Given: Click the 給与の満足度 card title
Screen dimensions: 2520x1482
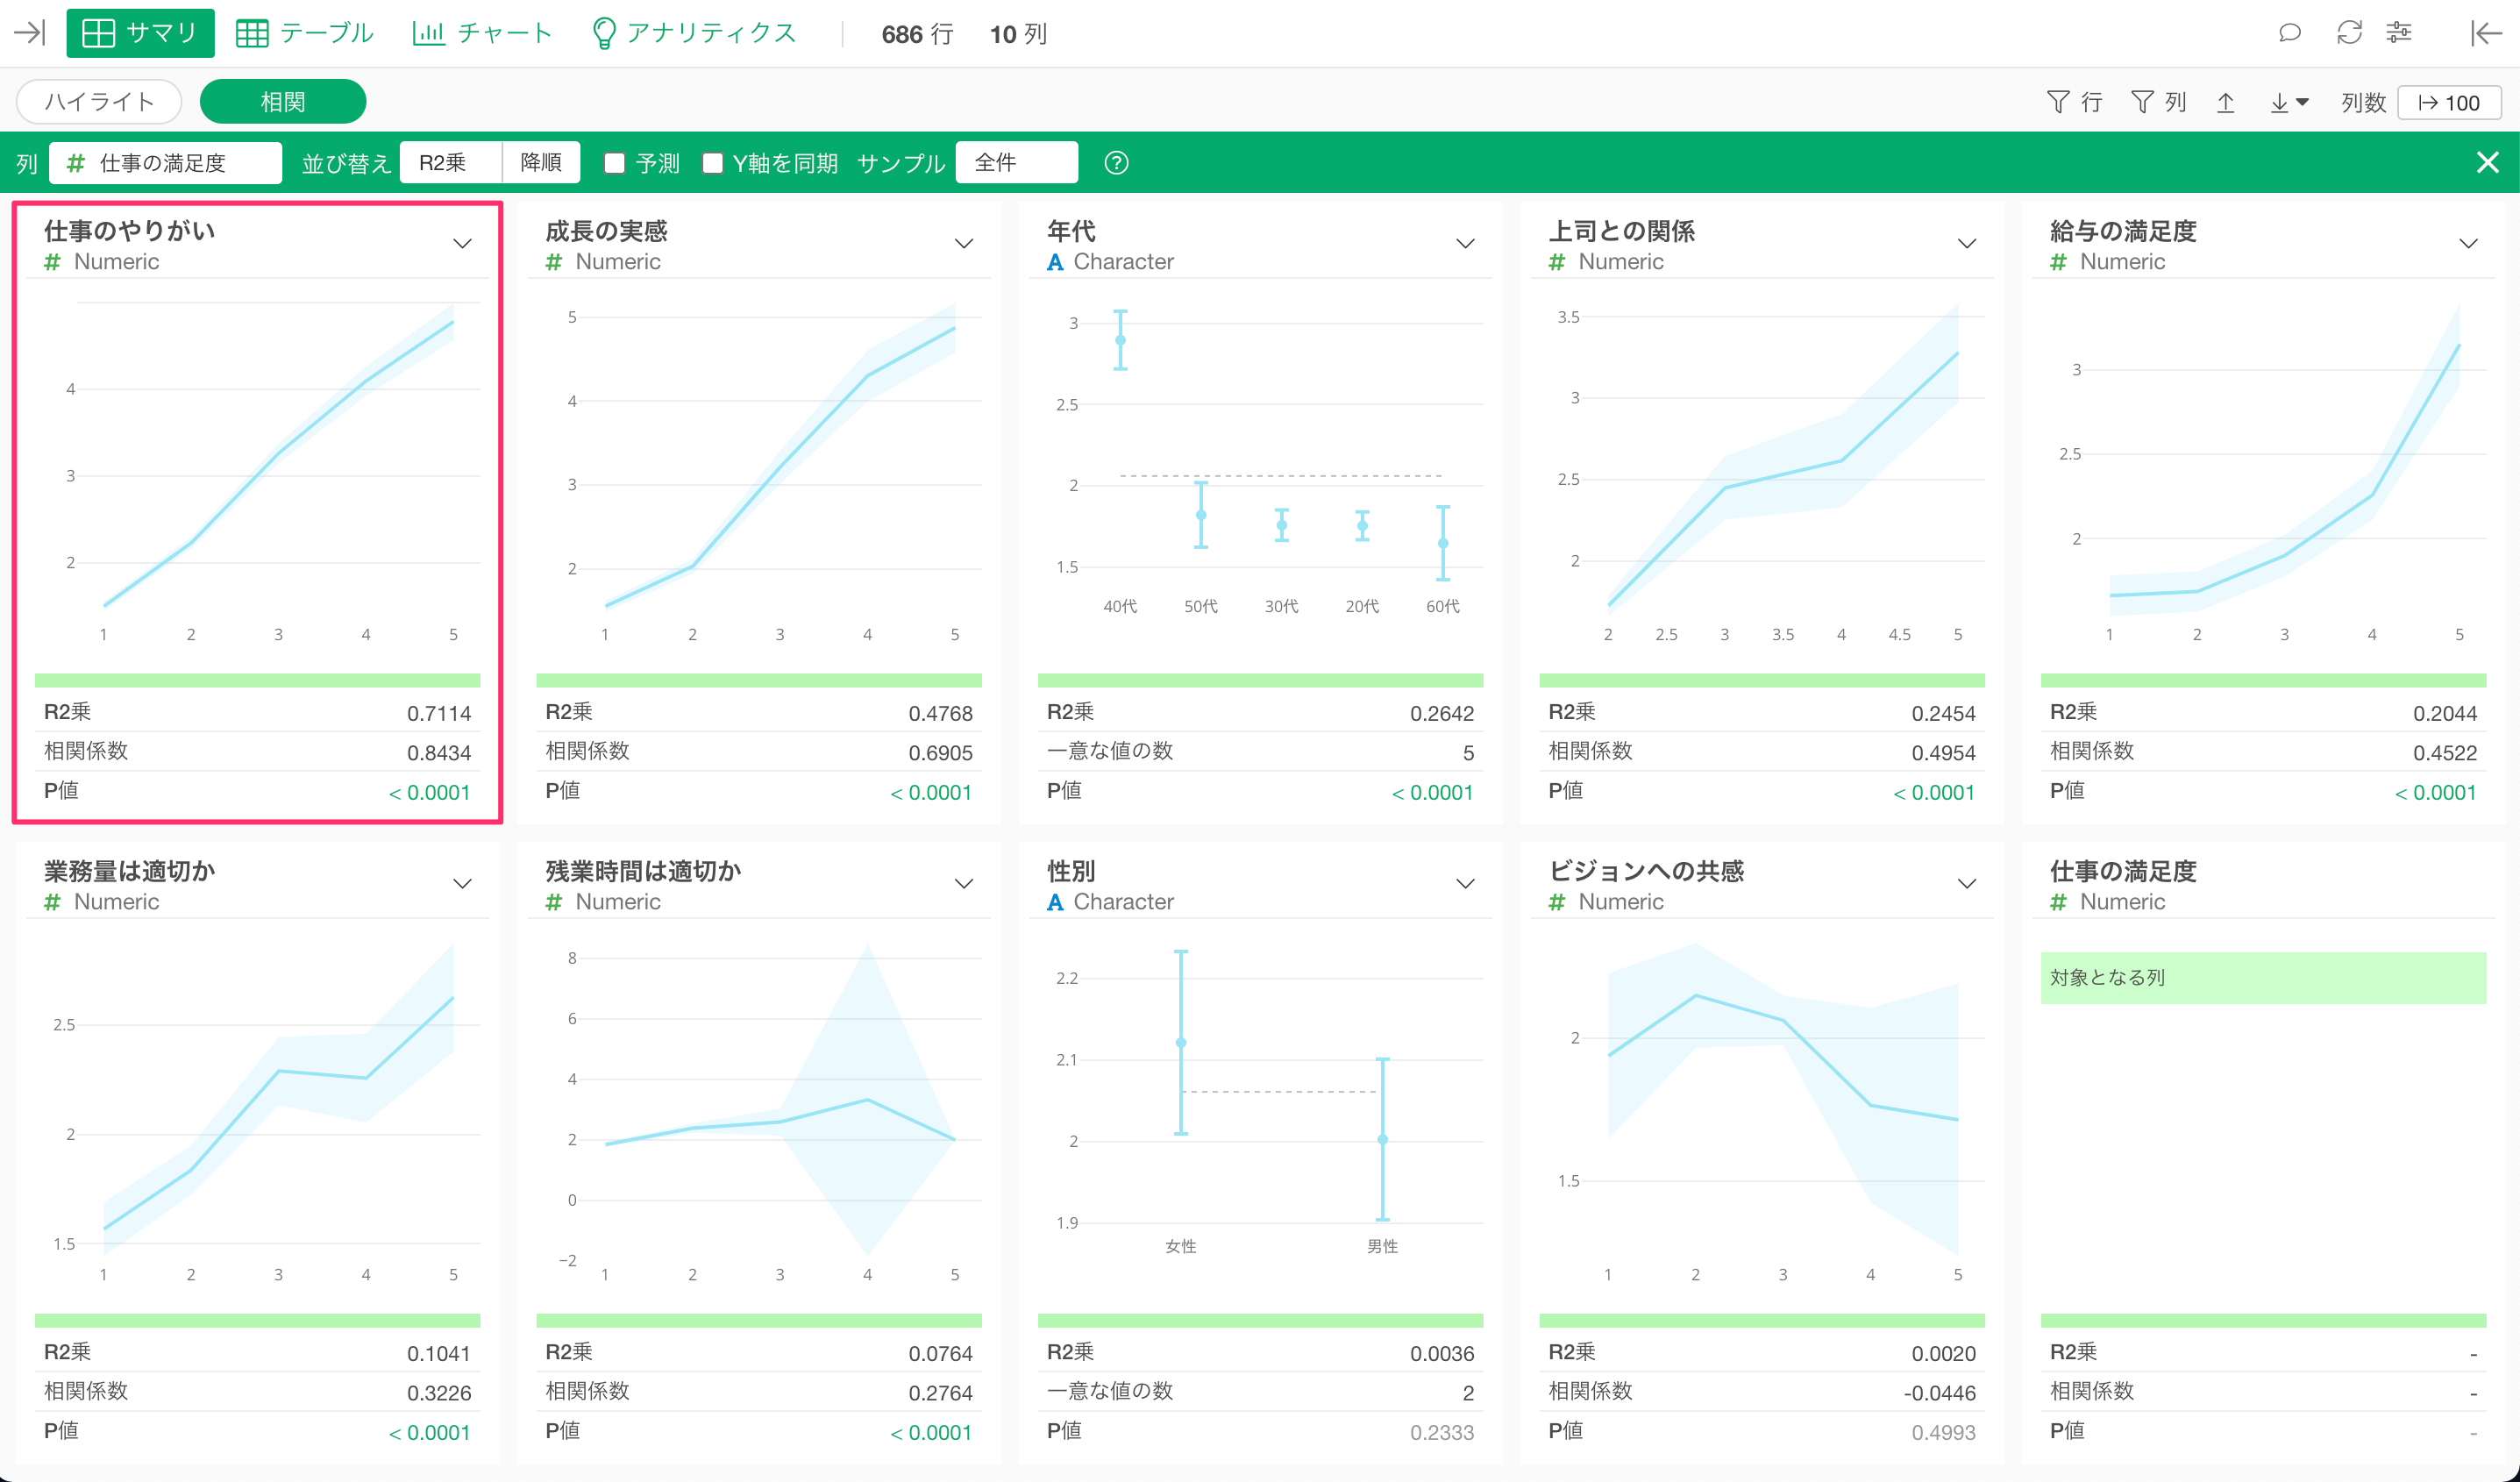Looking at the screenshot, I should coord(2123,231).
